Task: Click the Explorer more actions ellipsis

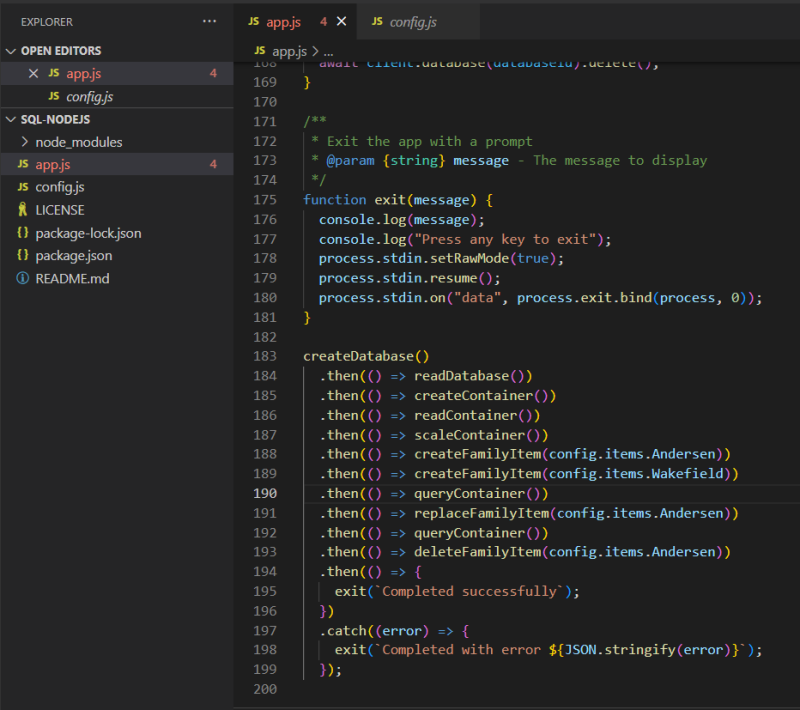Action: click(209, 21)
